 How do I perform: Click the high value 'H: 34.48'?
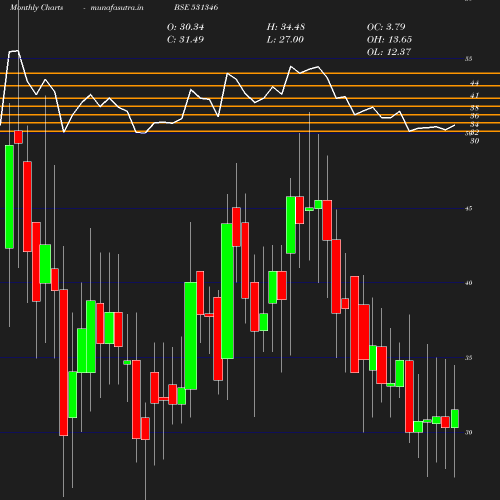286,27
